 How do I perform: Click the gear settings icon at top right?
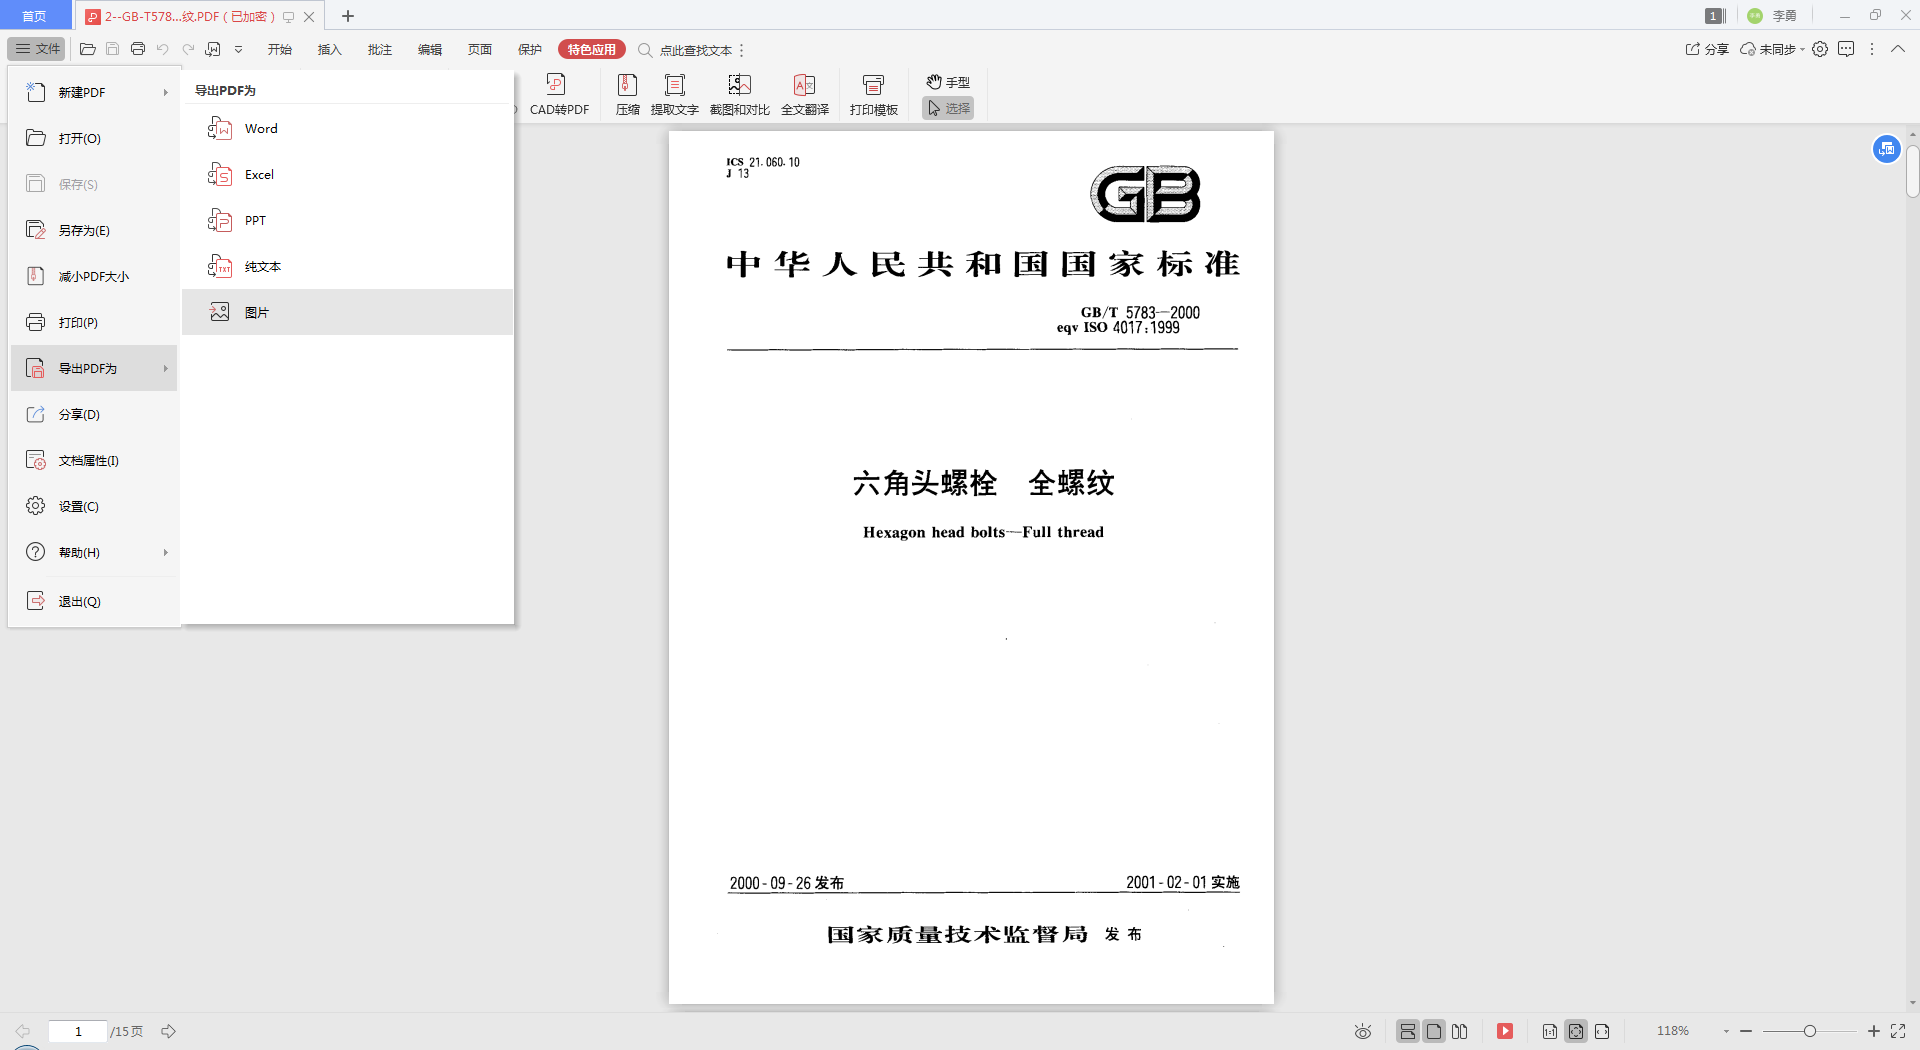1820,49
